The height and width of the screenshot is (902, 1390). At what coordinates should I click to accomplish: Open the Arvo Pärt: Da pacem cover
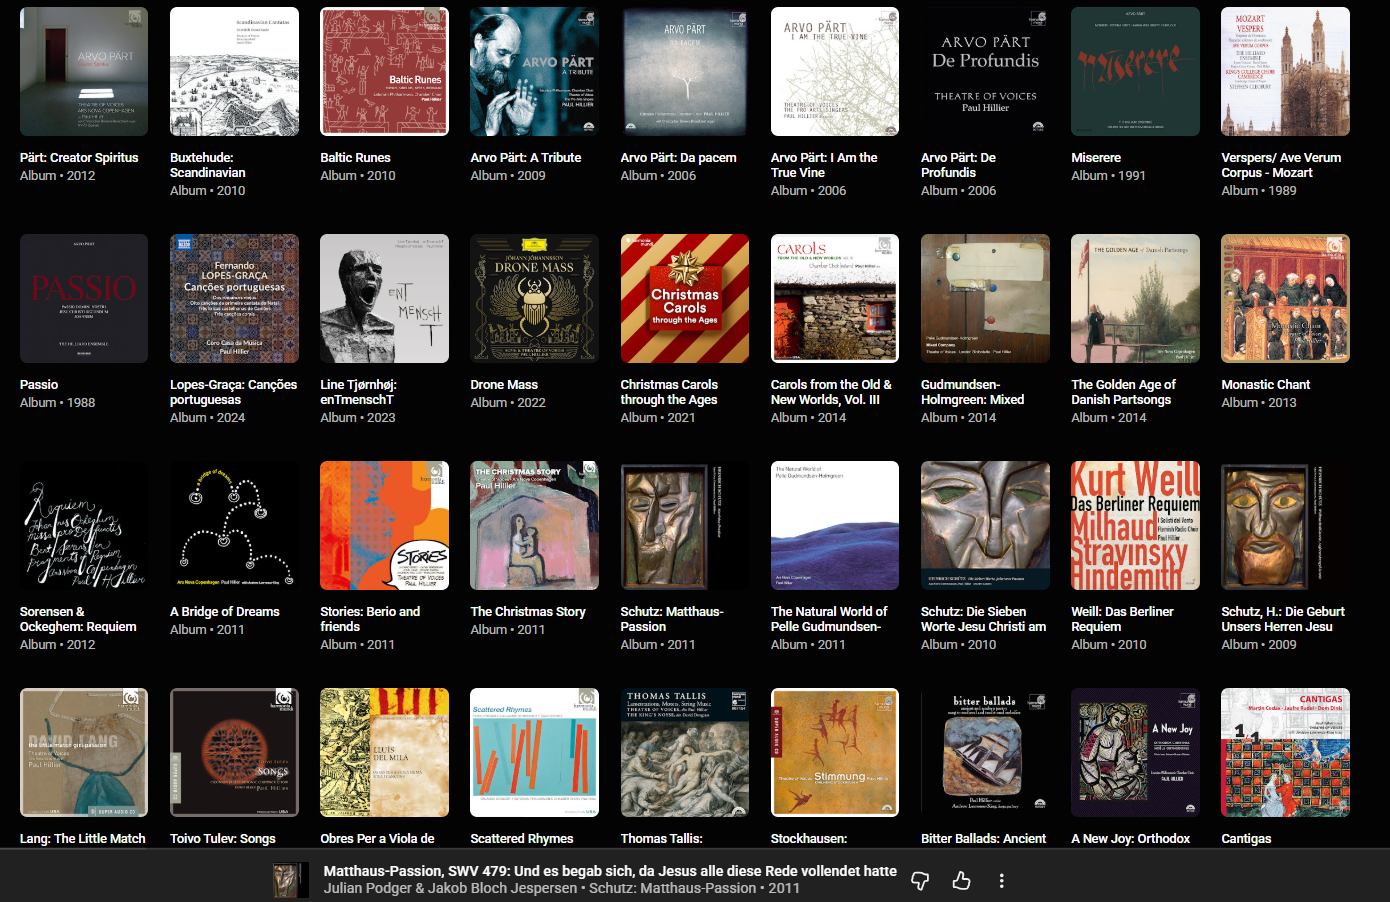684,72
